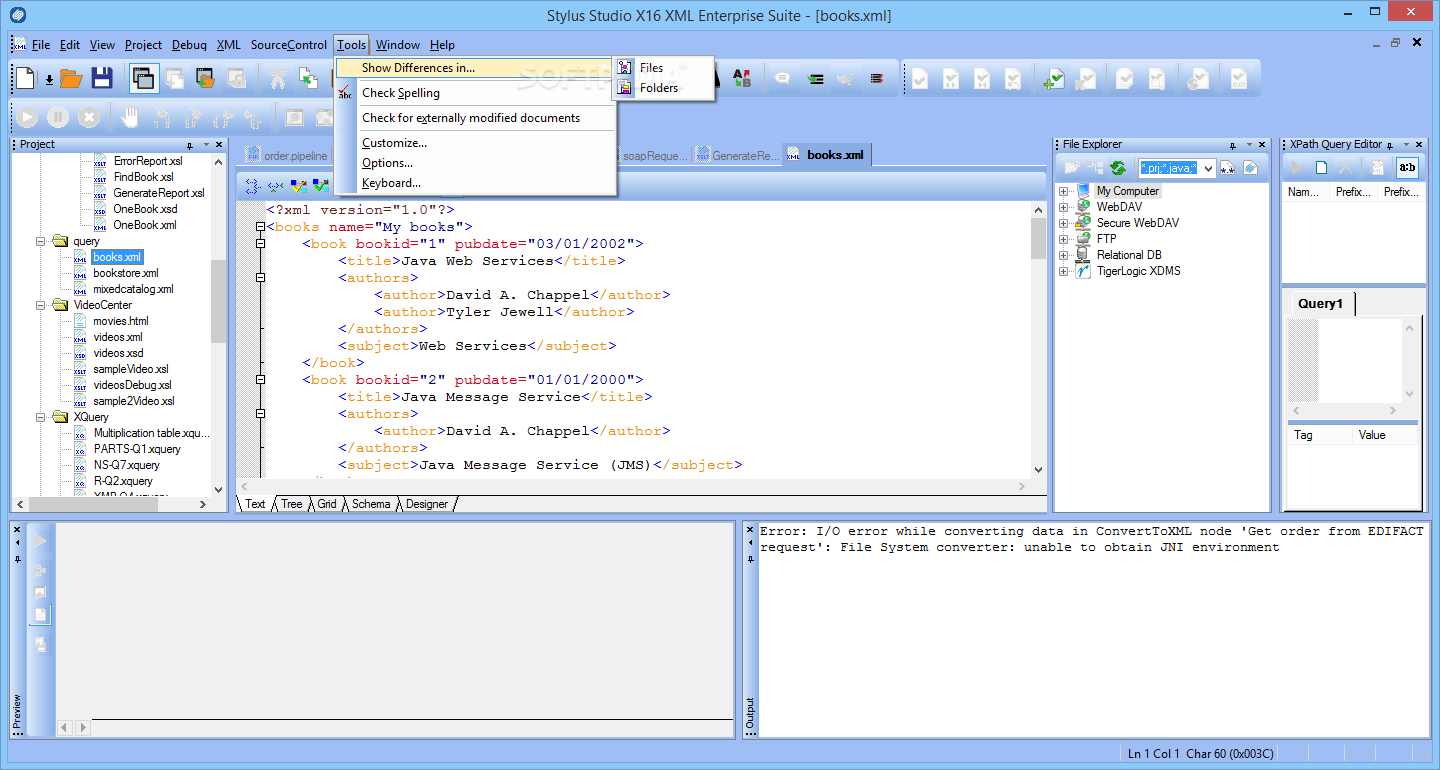Click the check well-formed editor icon
Image resolution: width=1440 pixels, height=770 pixels.
click(x=298, y=185)
